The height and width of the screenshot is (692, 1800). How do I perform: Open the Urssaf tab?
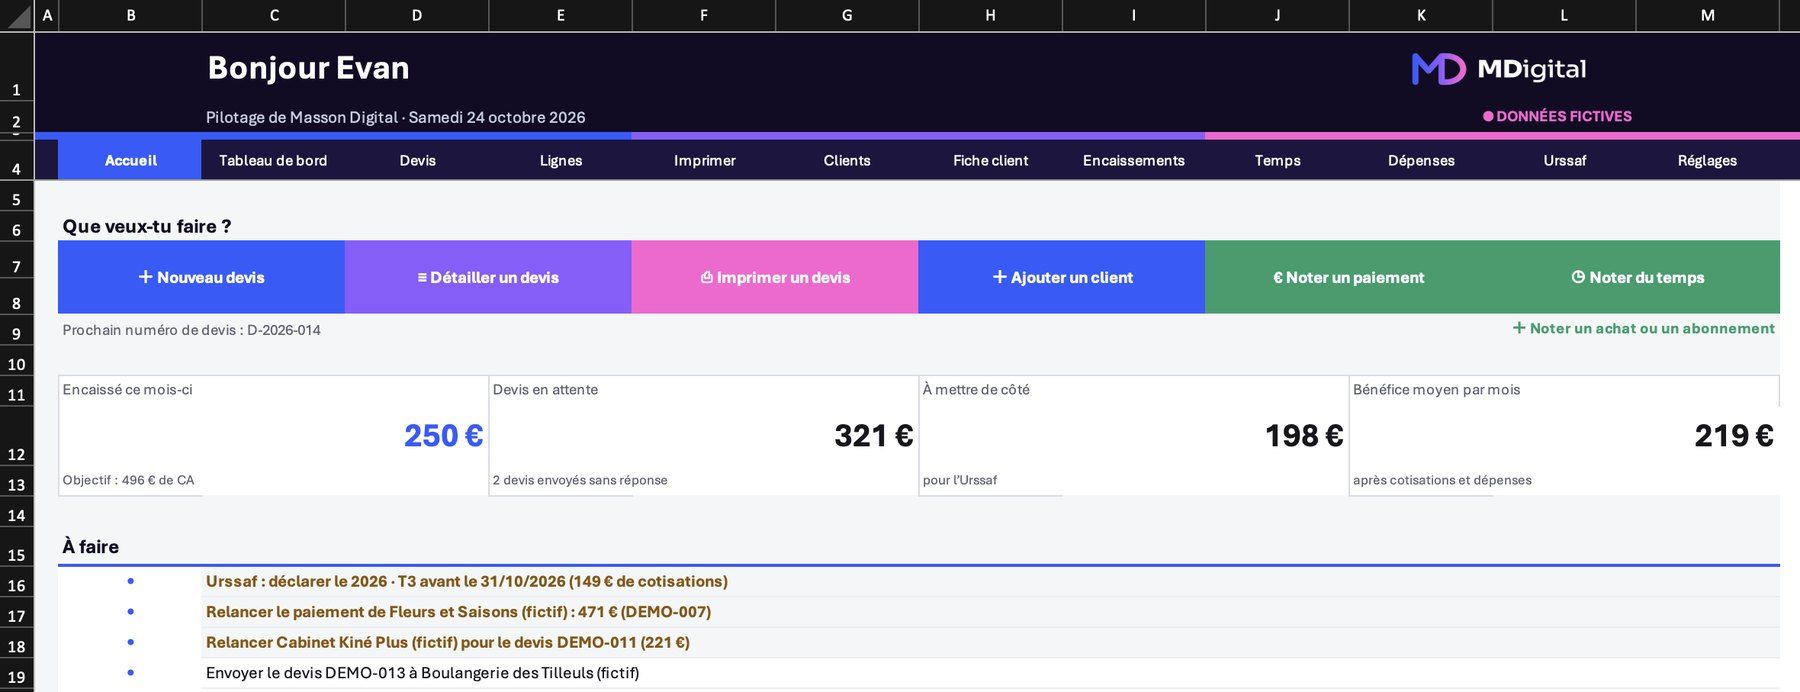1564,160
